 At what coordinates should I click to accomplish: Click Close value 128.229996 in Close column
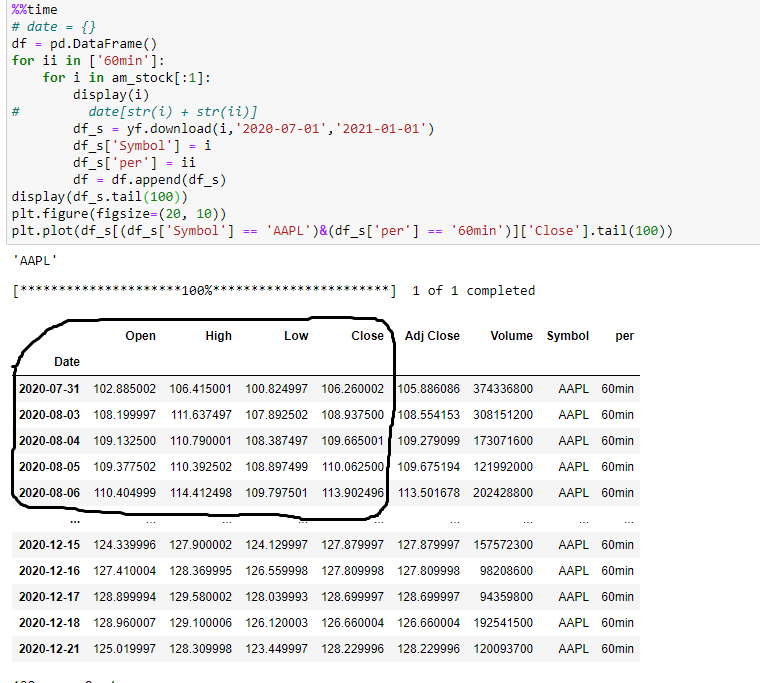point(352,649)
